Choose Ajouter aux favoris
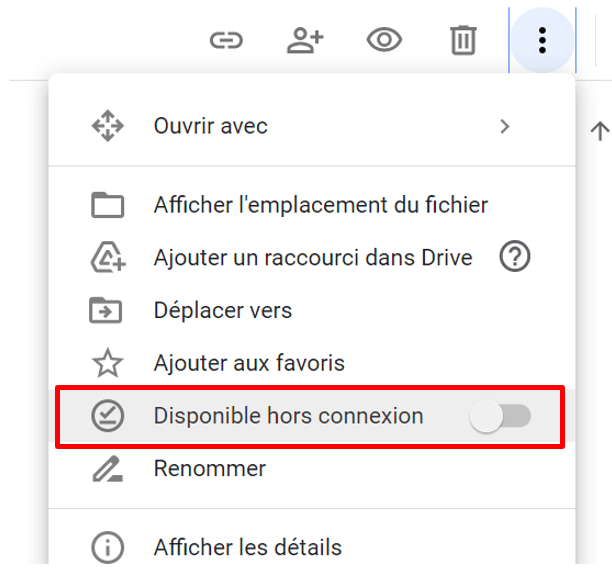612x576 pixels. pos(312,363)
